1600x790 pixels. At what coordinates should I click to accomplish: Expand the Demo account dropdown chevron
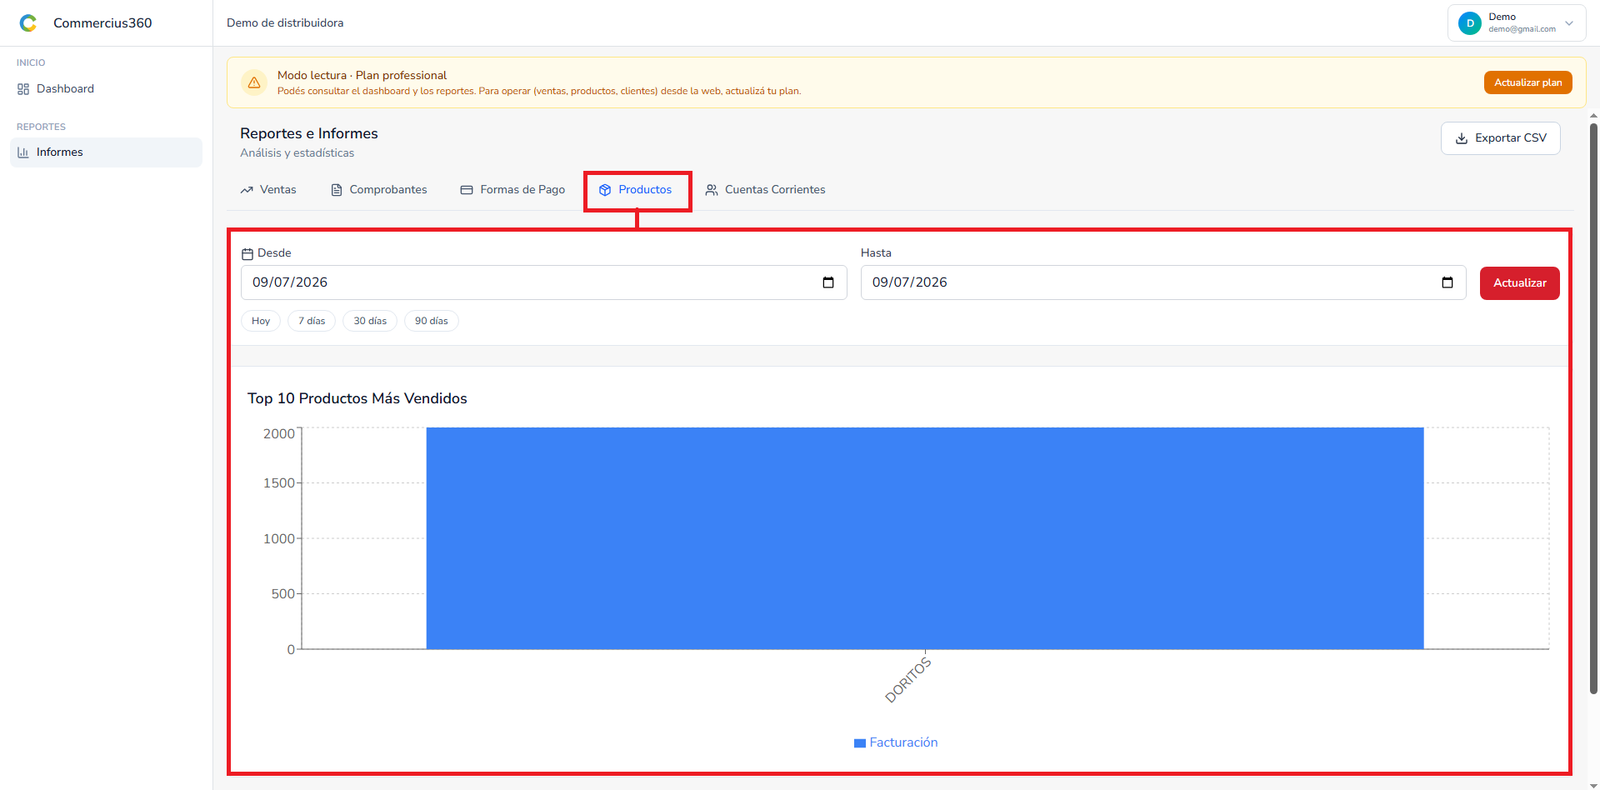tap(1569, 23)
